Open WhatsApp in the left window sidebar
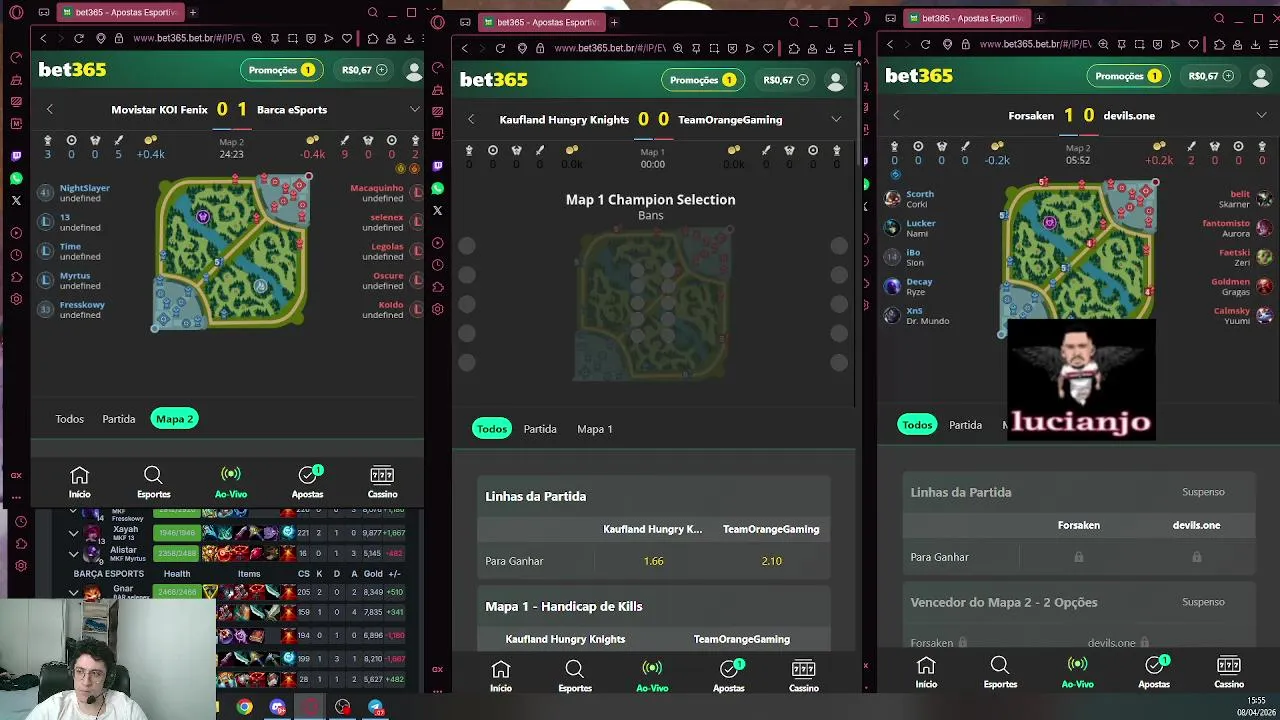This screenshot has width=1280, height=720. [16, 178]
